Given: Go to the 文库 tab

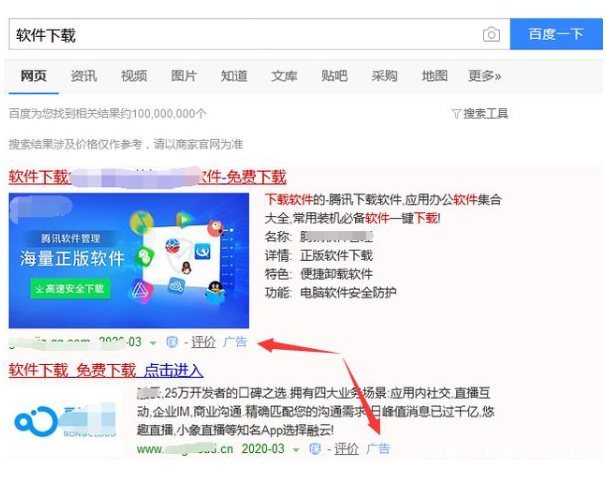Looking at the screenshot, I should [284, 76].
